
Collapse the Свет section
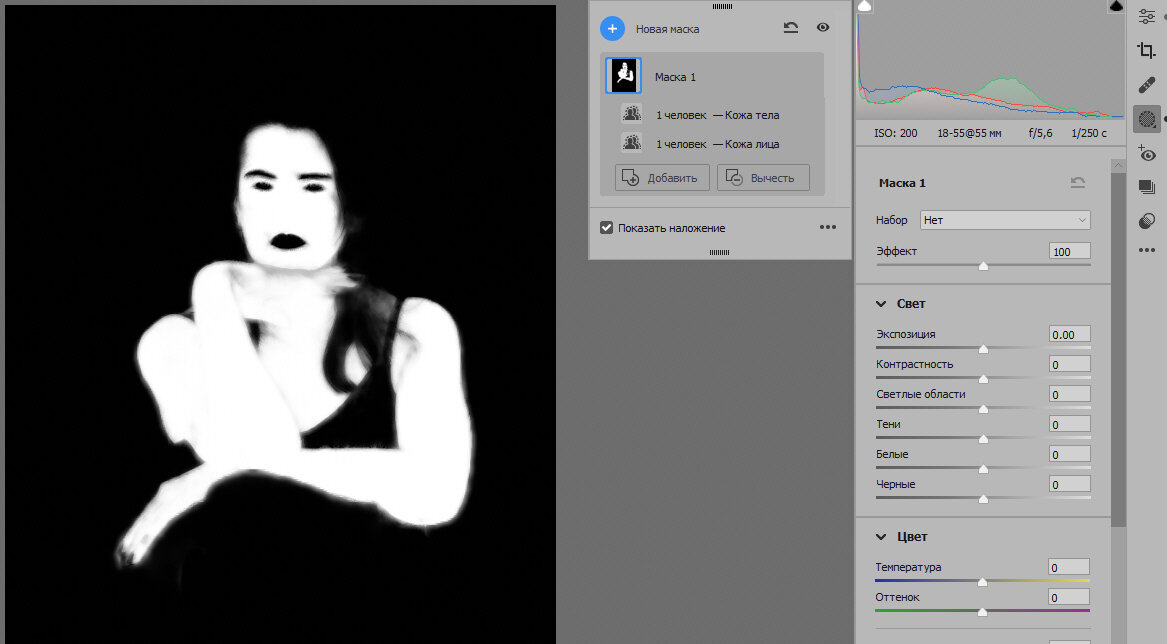[x=882, y=304]
